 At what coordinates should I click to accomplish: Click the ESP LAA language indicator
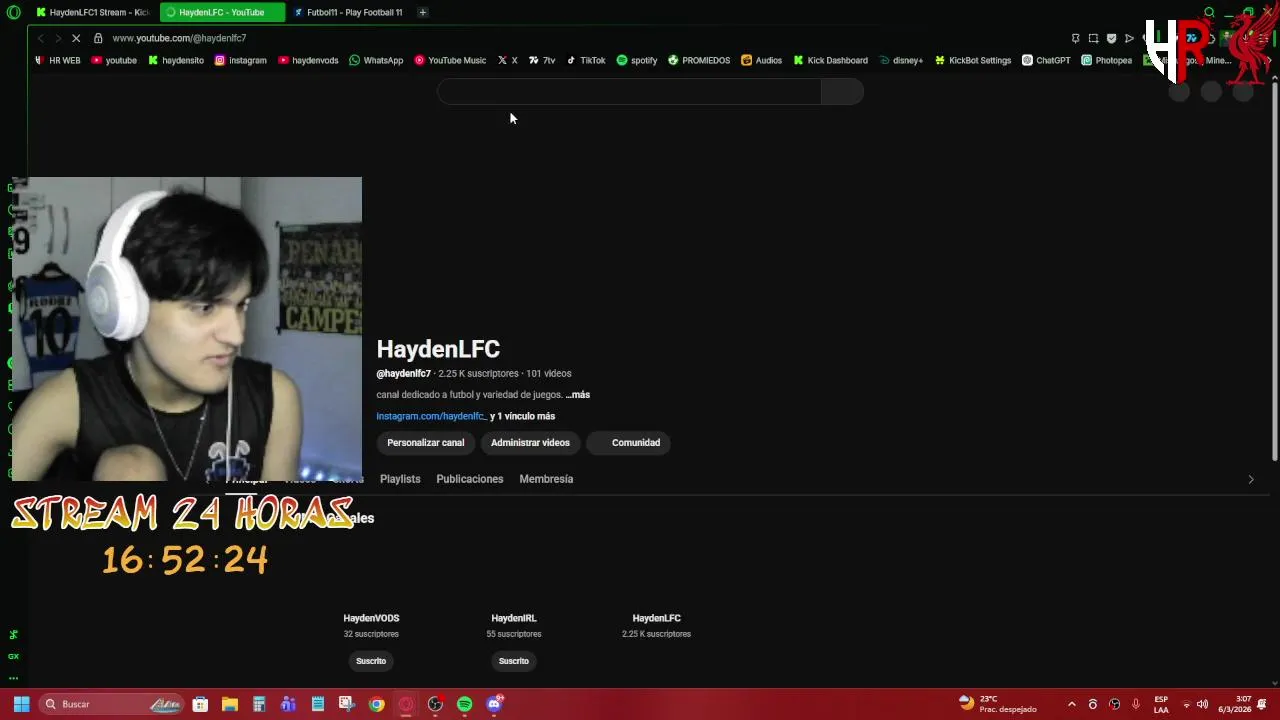click(x=1161, y=704)
